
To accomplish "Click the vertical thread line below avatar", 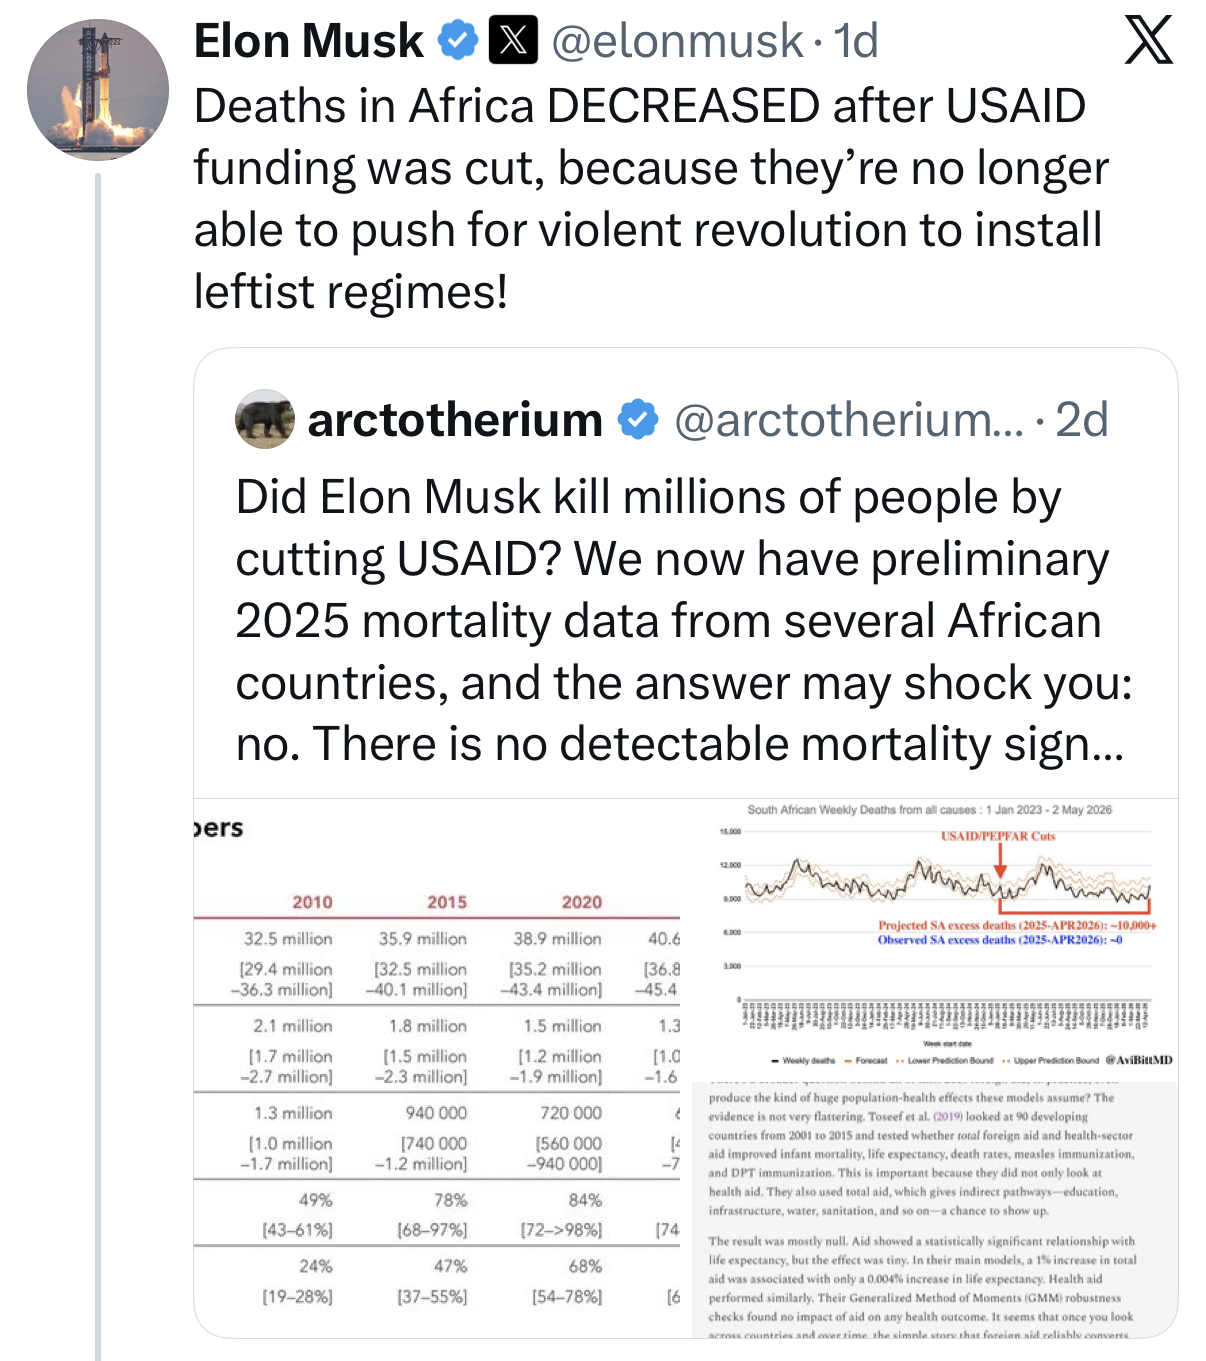I will (98, 766).
